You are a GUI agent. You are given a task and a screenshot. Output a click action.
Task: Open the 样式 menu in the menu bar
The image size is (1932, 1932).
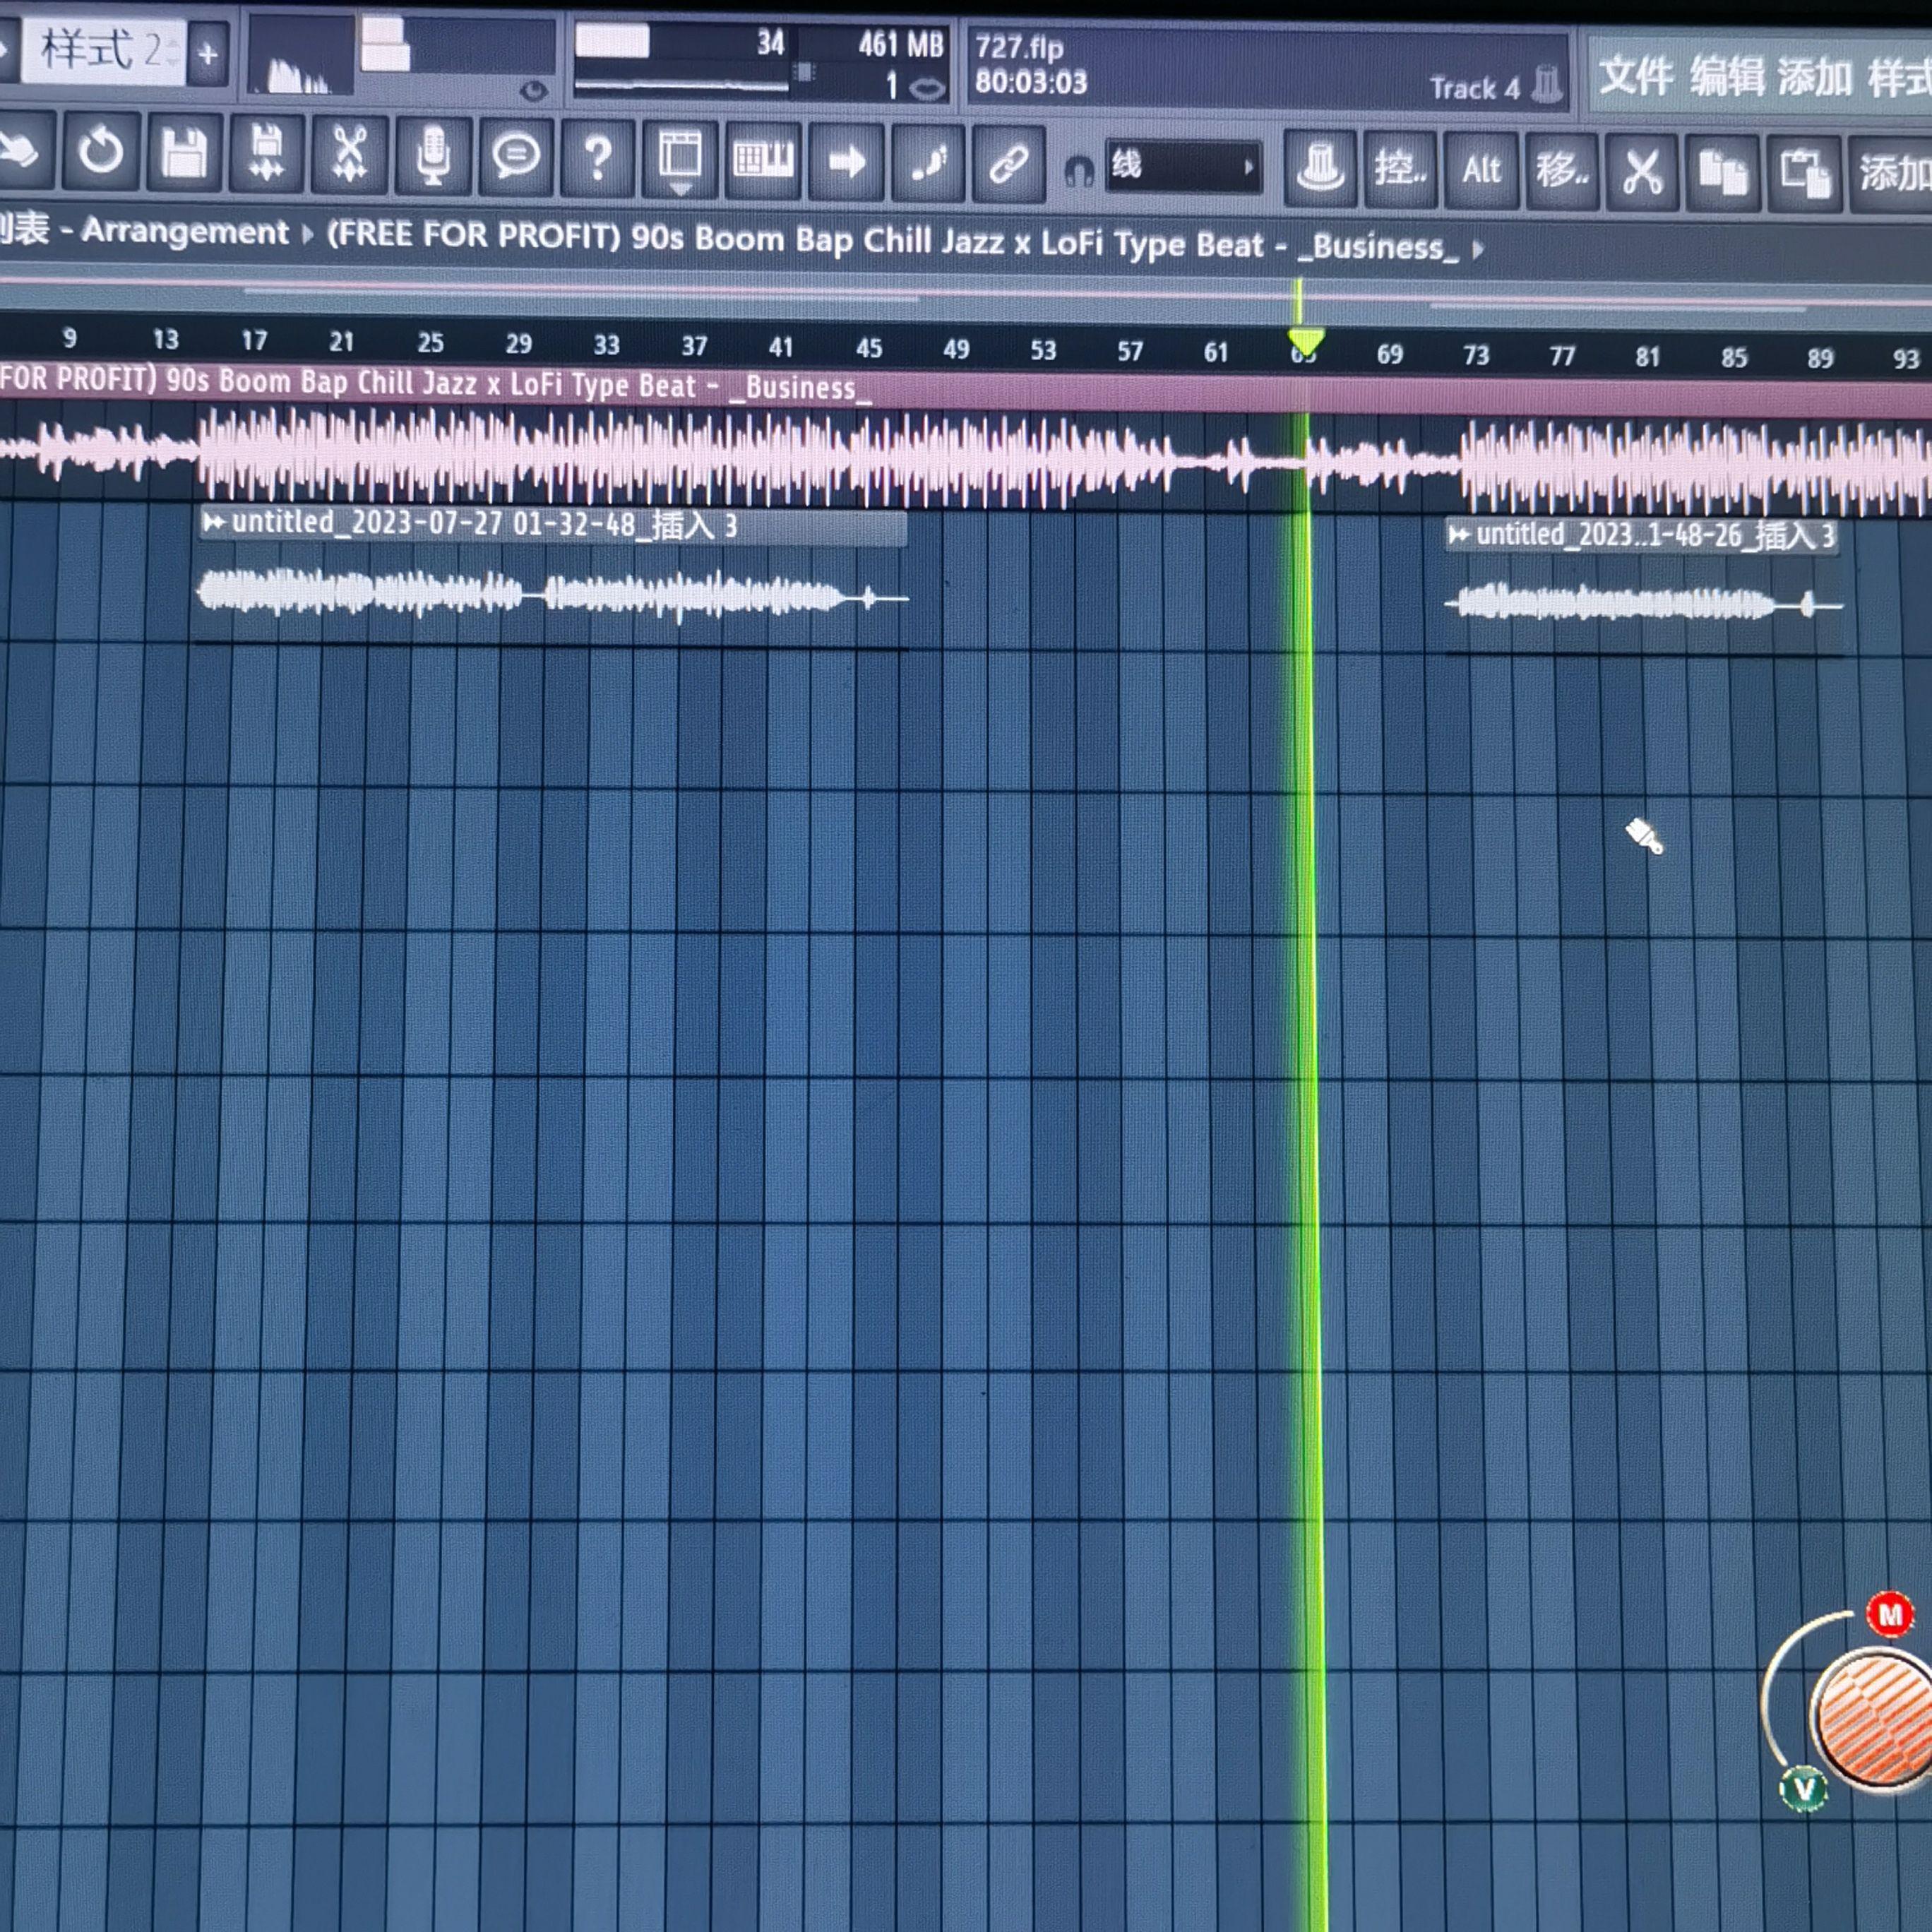click(1899, 79)
